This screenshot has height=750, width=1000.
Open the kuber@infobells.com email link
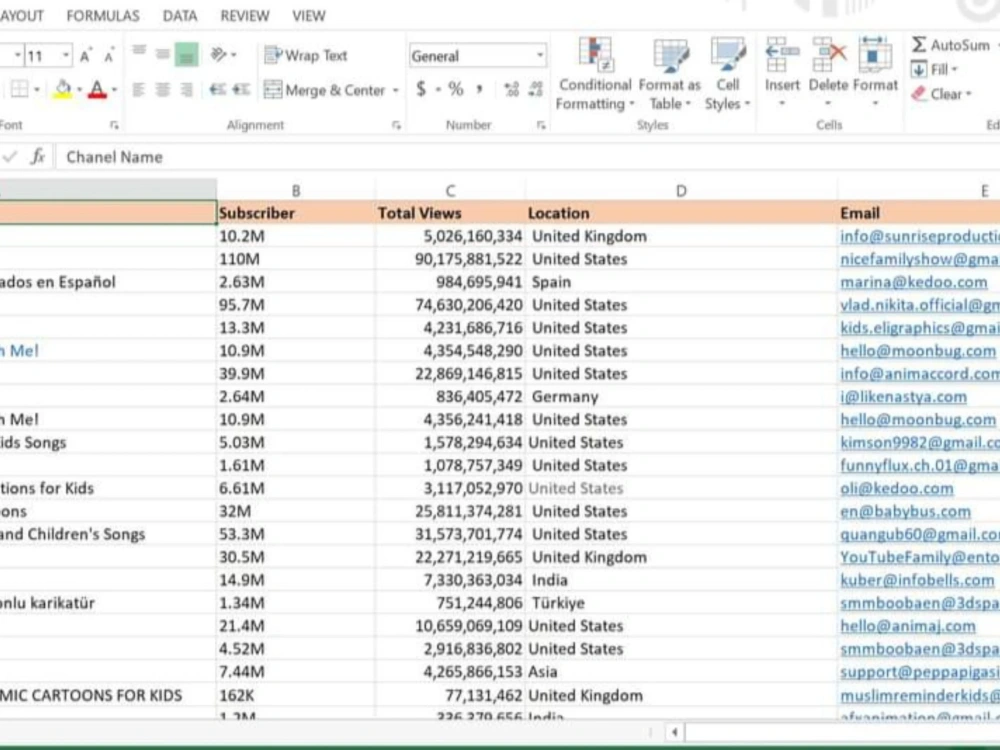point(917,580)
